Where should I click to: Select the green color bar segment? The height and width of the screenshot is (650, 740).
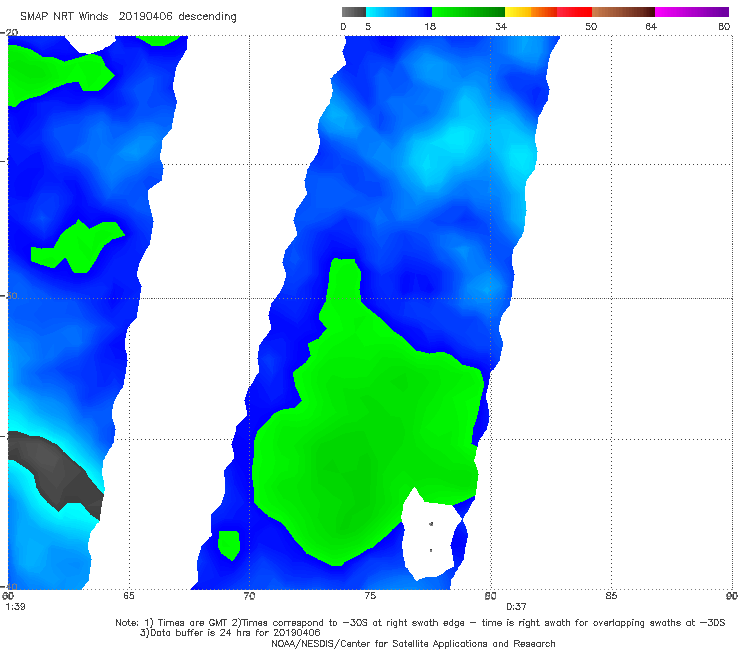(x=468, y=12)
